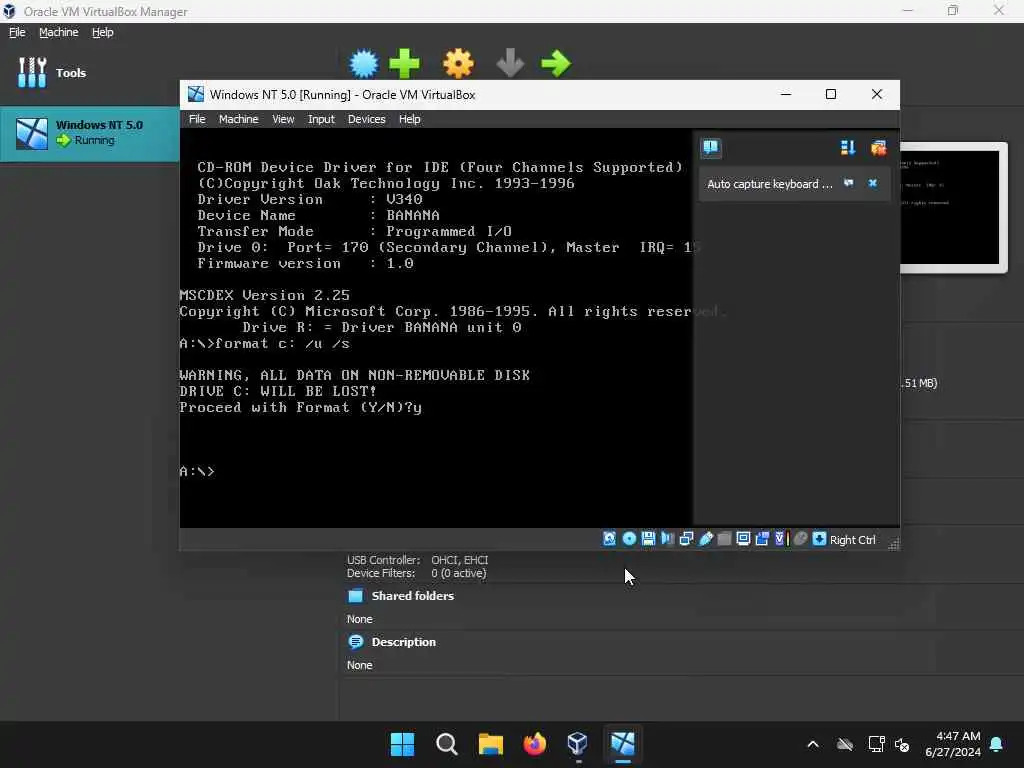1024x768 pixels.
Task: Click the green Show arrow icon
Action: coord(556,63)
